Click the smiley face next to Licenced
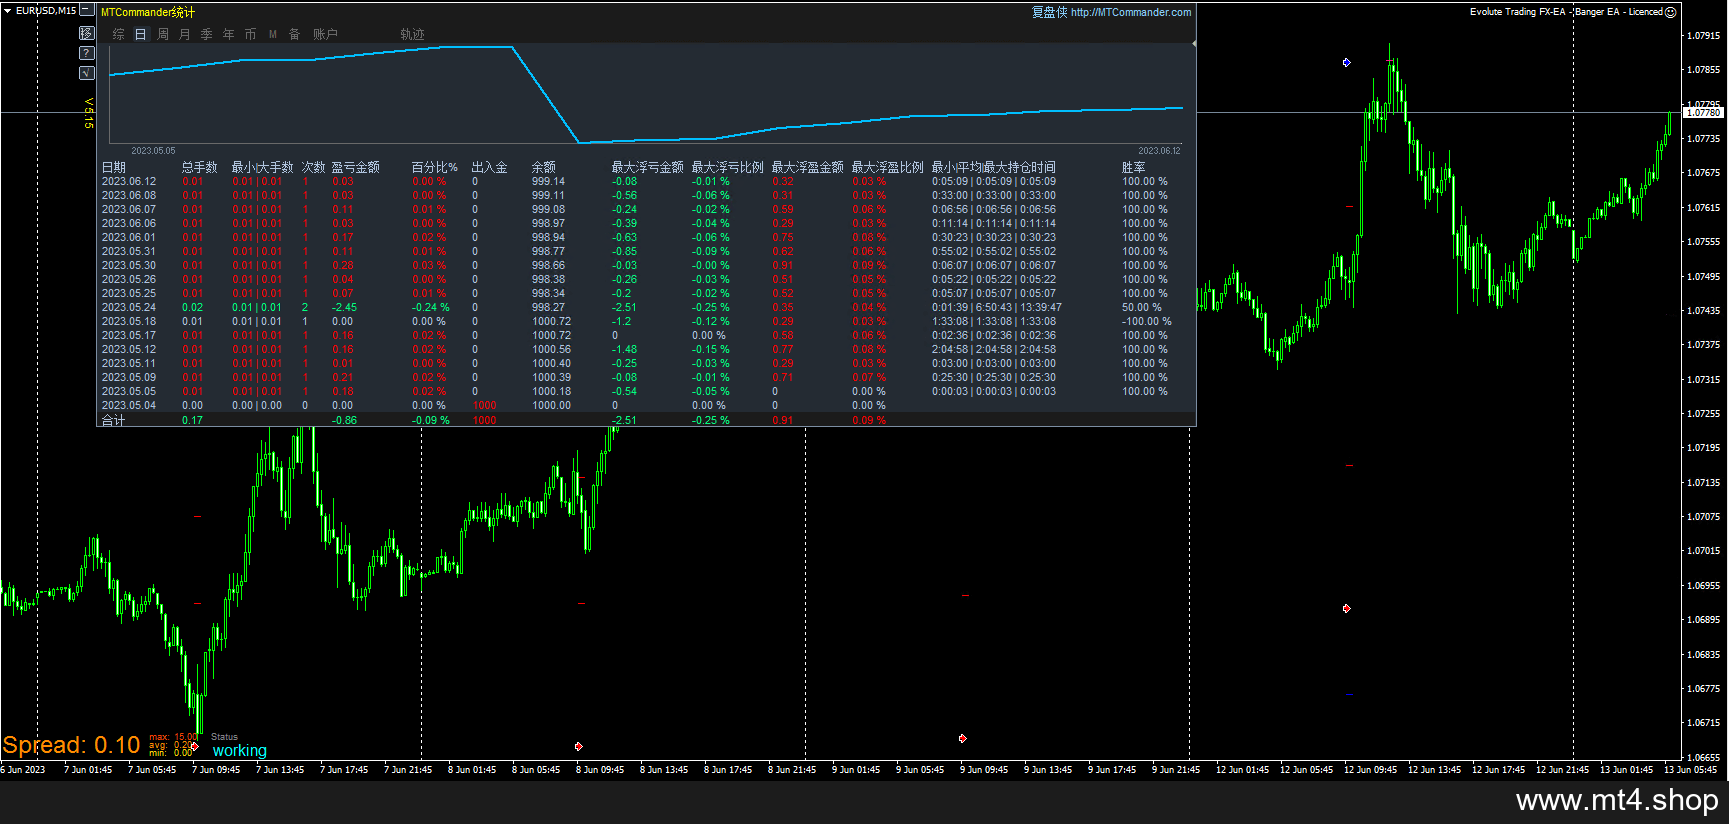This screenshot has width=1729, height=824. tap(1670, 12)
